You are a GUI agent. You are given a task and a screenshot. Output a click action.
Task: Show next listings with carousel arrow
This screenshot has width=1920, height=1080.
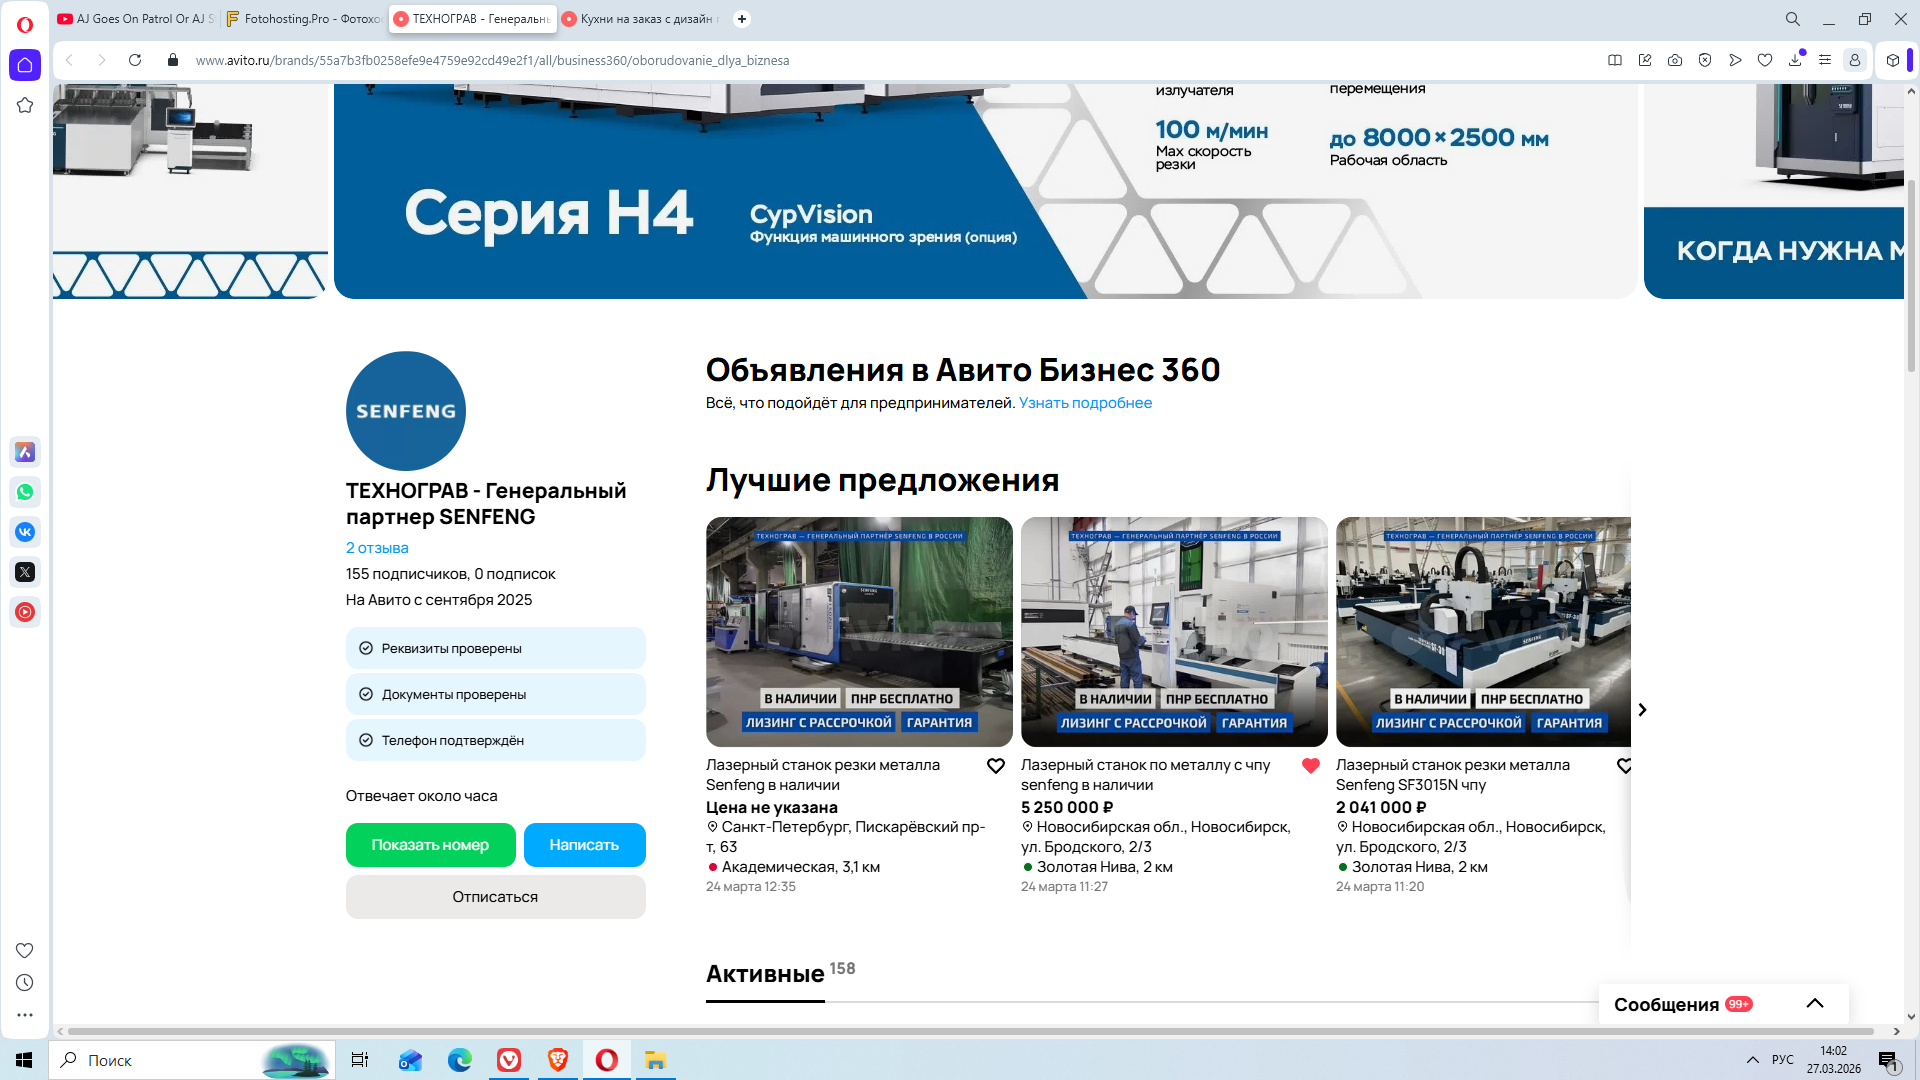point(1642,710)
